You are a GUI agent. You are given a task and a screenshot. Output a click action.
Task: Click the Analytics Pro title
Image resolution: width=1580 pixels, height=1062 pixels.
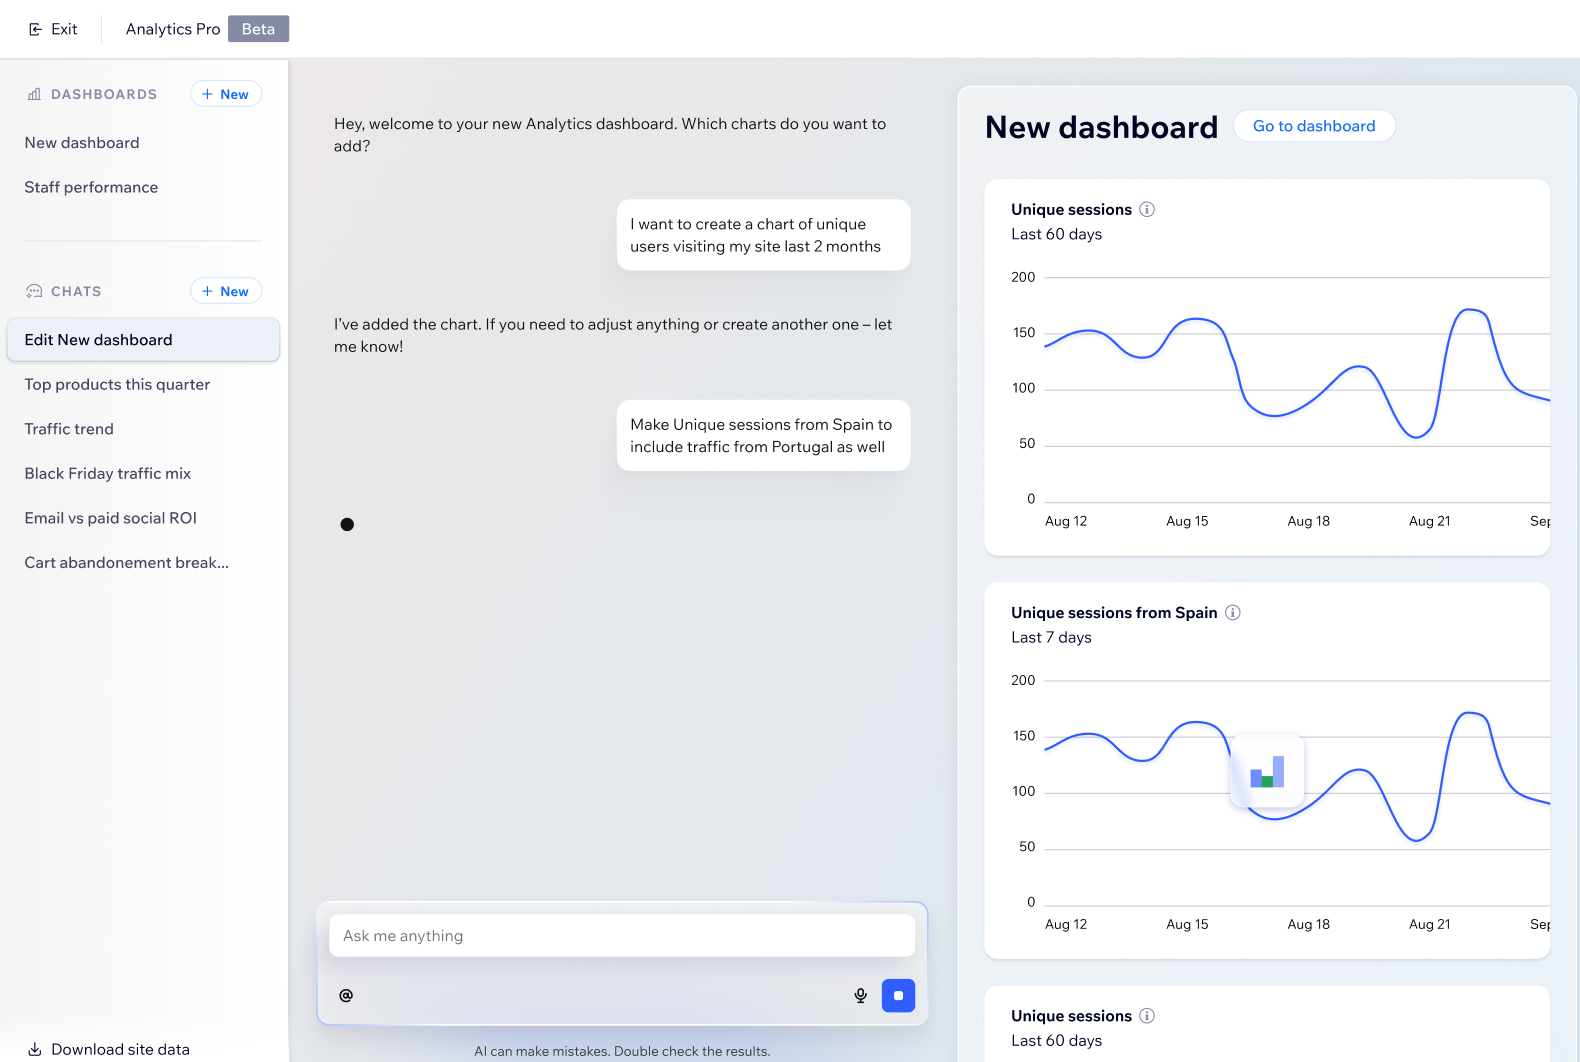(173, 29)
